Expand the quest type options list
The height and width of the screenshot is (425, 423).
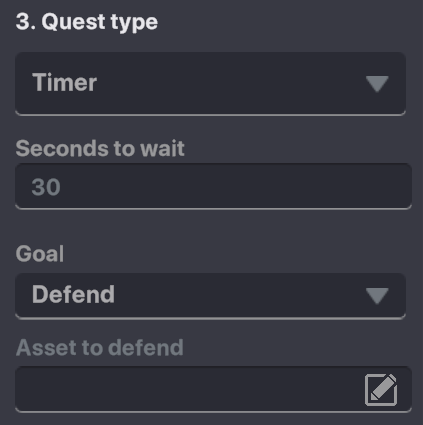point(210,84)
